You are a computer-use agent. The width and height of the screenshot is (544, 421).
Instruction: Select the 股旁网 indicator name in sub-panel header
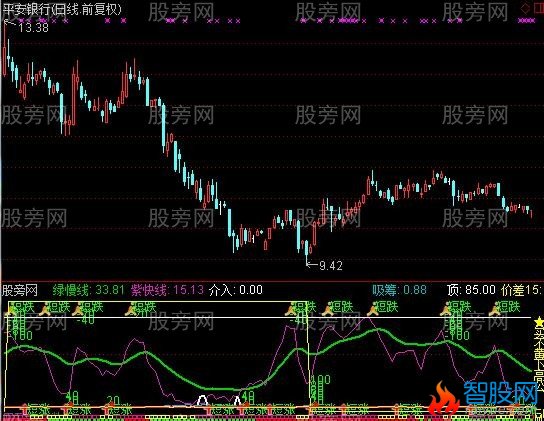[20, 290]
